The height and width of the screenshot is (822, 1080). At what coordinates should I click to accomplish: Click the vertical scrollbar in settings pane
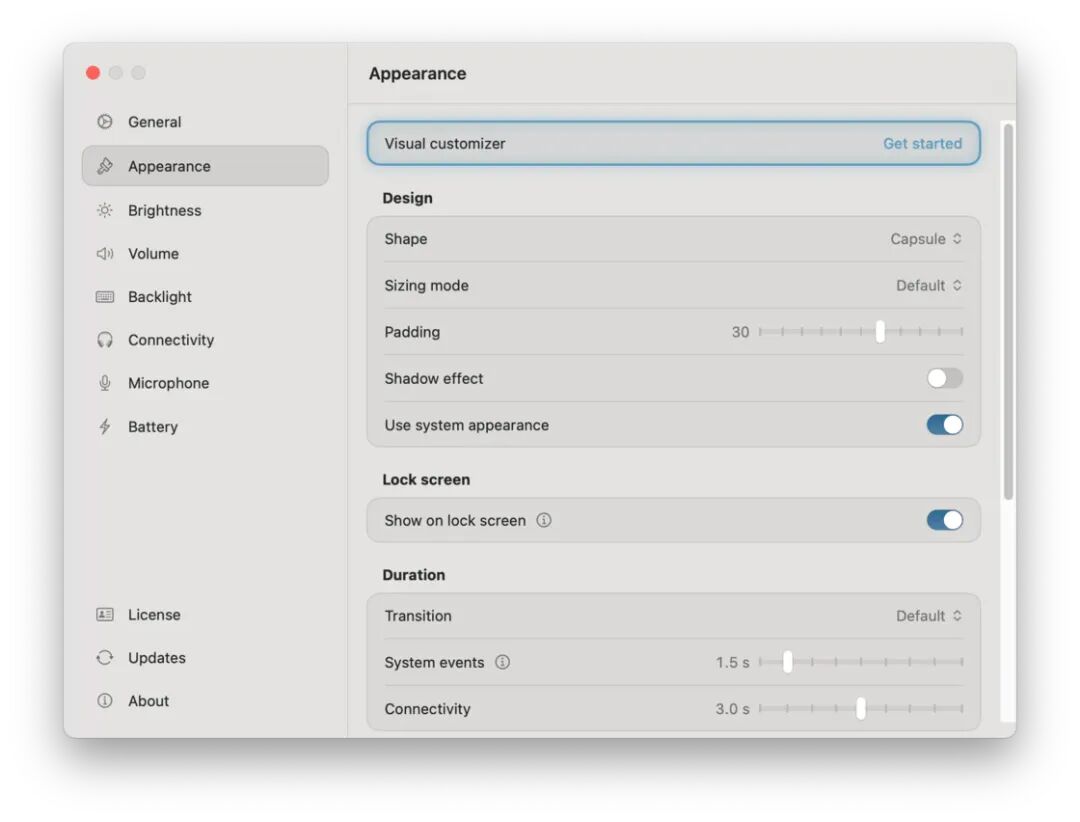point(1008,311)
